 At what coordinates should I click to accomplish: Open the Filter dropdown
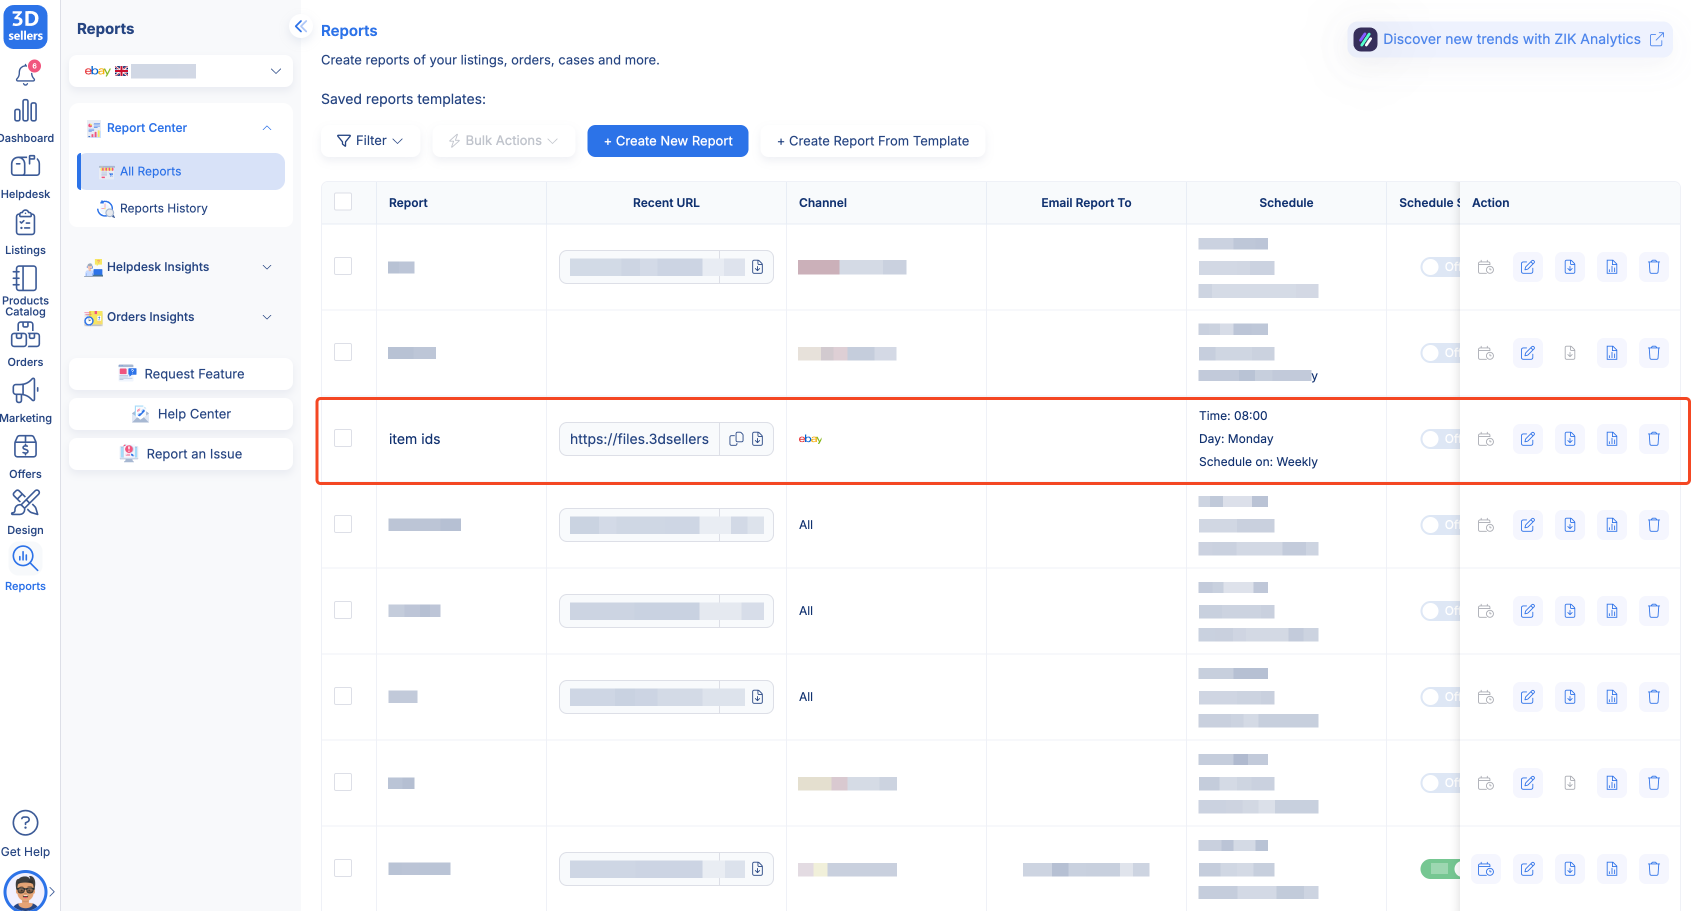[x=369, y=140]
